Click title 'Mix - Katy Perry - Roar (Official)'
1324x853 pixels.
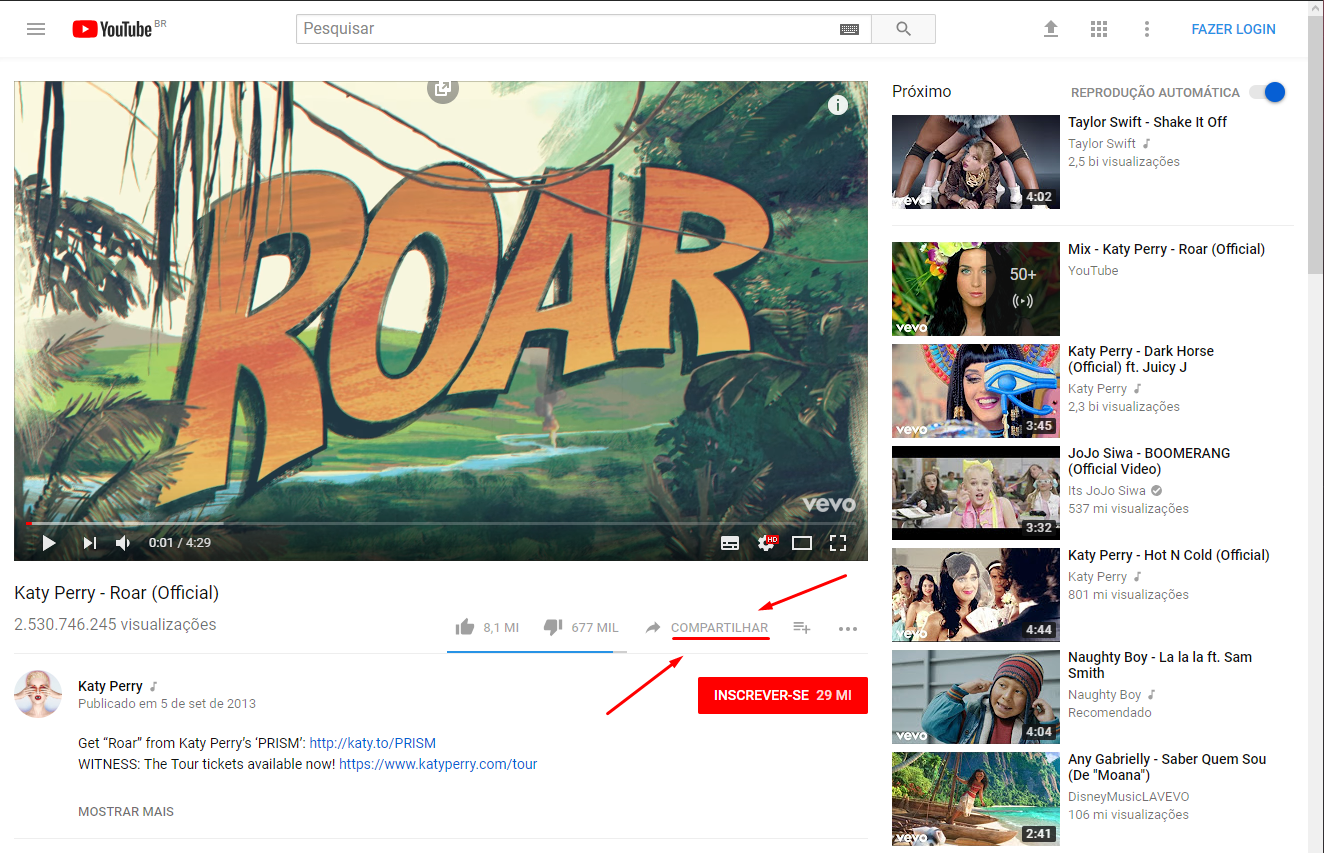click(1166, 249)
